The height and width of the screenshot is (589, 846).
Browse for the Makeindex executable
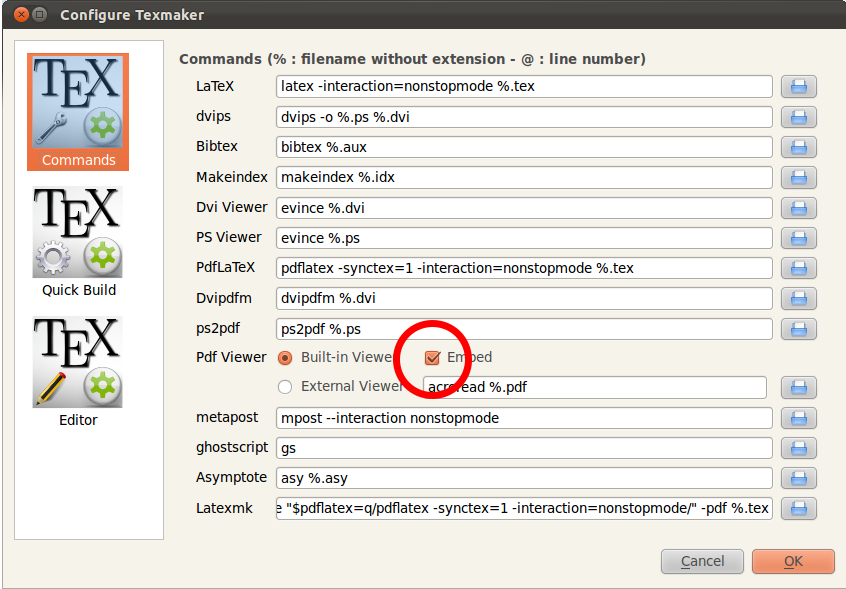click(x=798, y=177)
